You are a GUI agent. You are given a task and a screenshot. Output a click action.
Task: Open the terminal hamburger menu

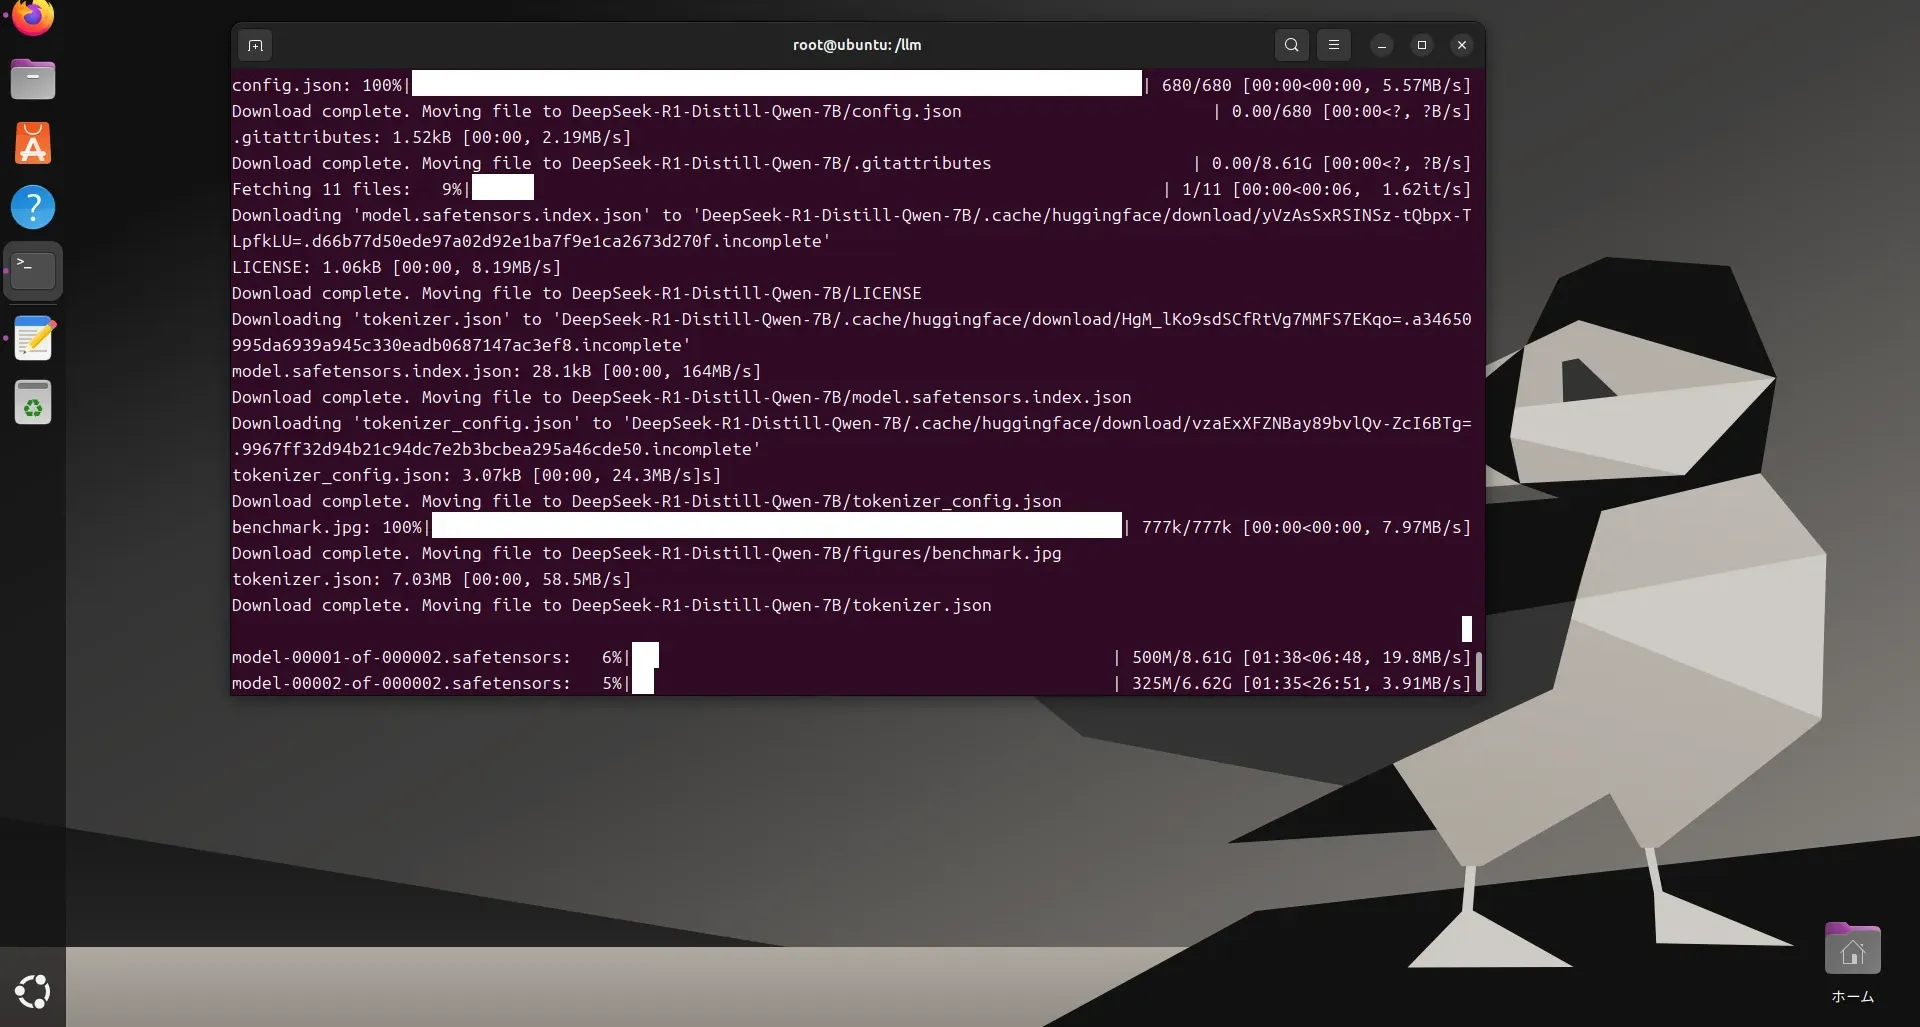(1333, 45)
